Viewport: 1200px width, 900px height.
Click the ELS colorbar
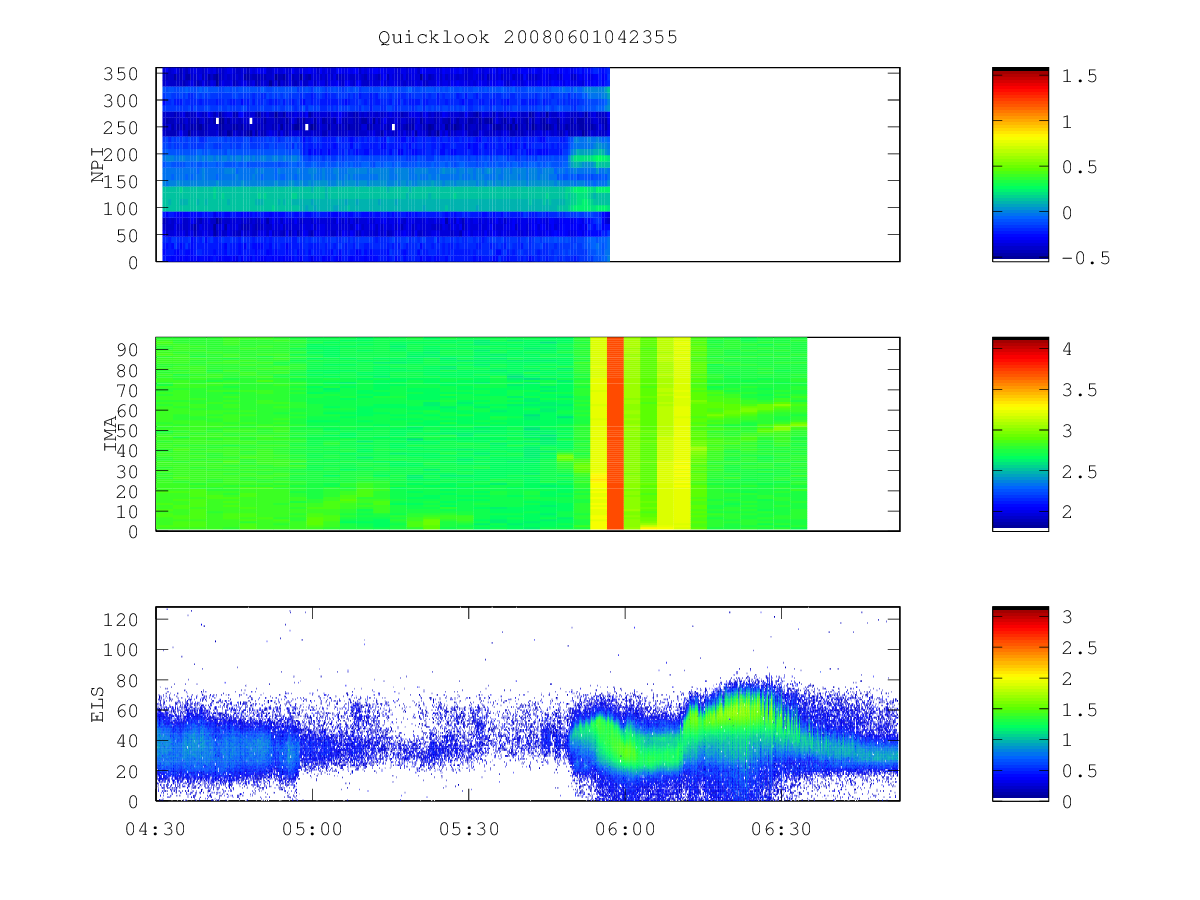coord(1020,704)
